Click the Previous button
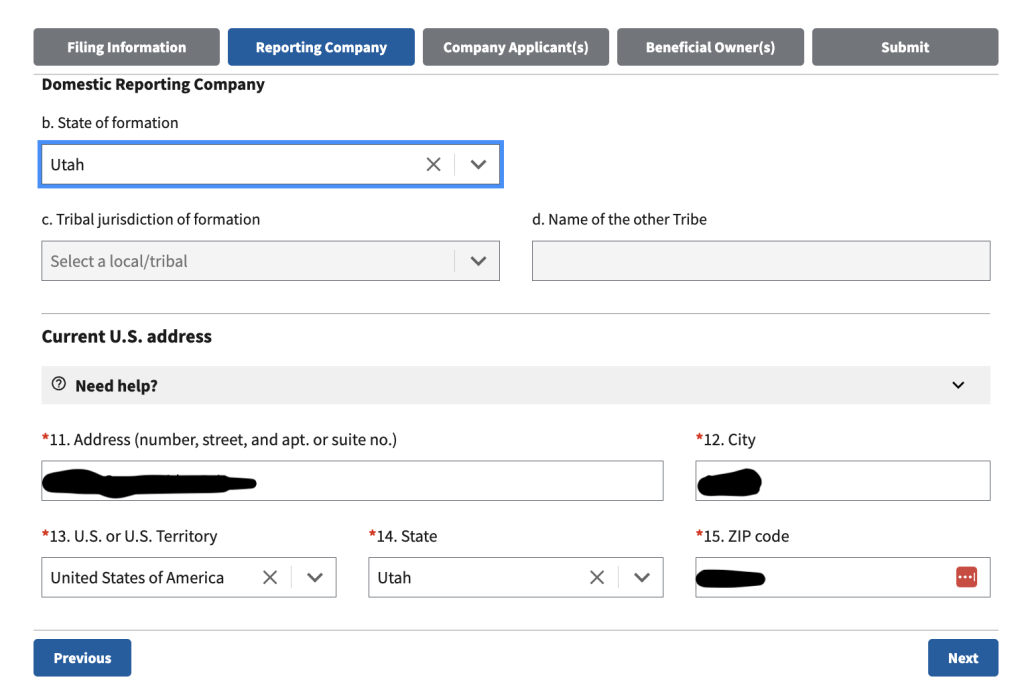This screenshot has width=1024, height=700. [x=82, y=658]
